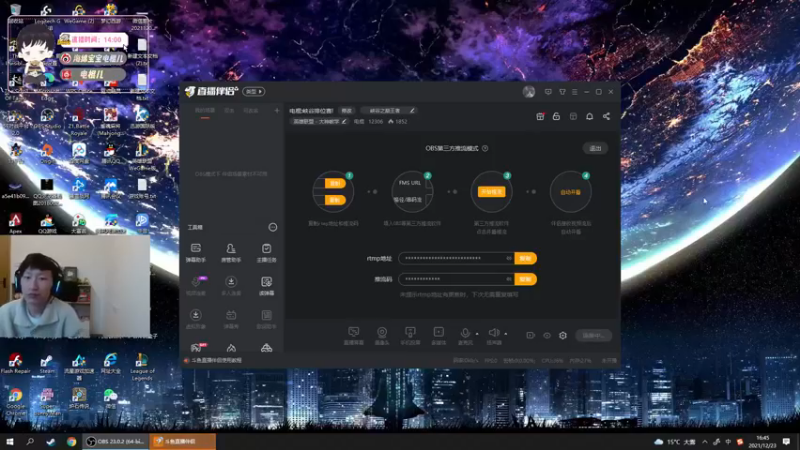Click the recording camera icon near settings
Viewport: 800px width, 450px height.
tap(531, 335)
